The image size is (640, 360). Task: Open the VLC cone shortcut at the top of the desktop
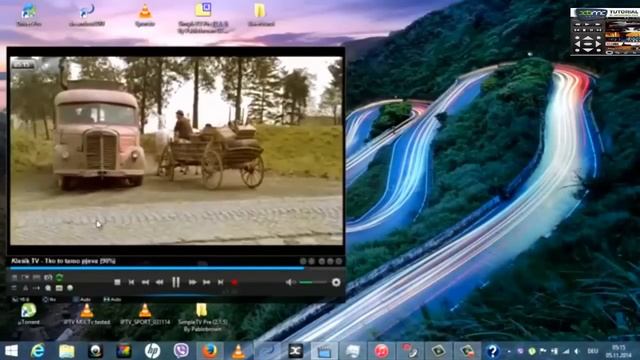pyautogui.click(x=145, y=15)
